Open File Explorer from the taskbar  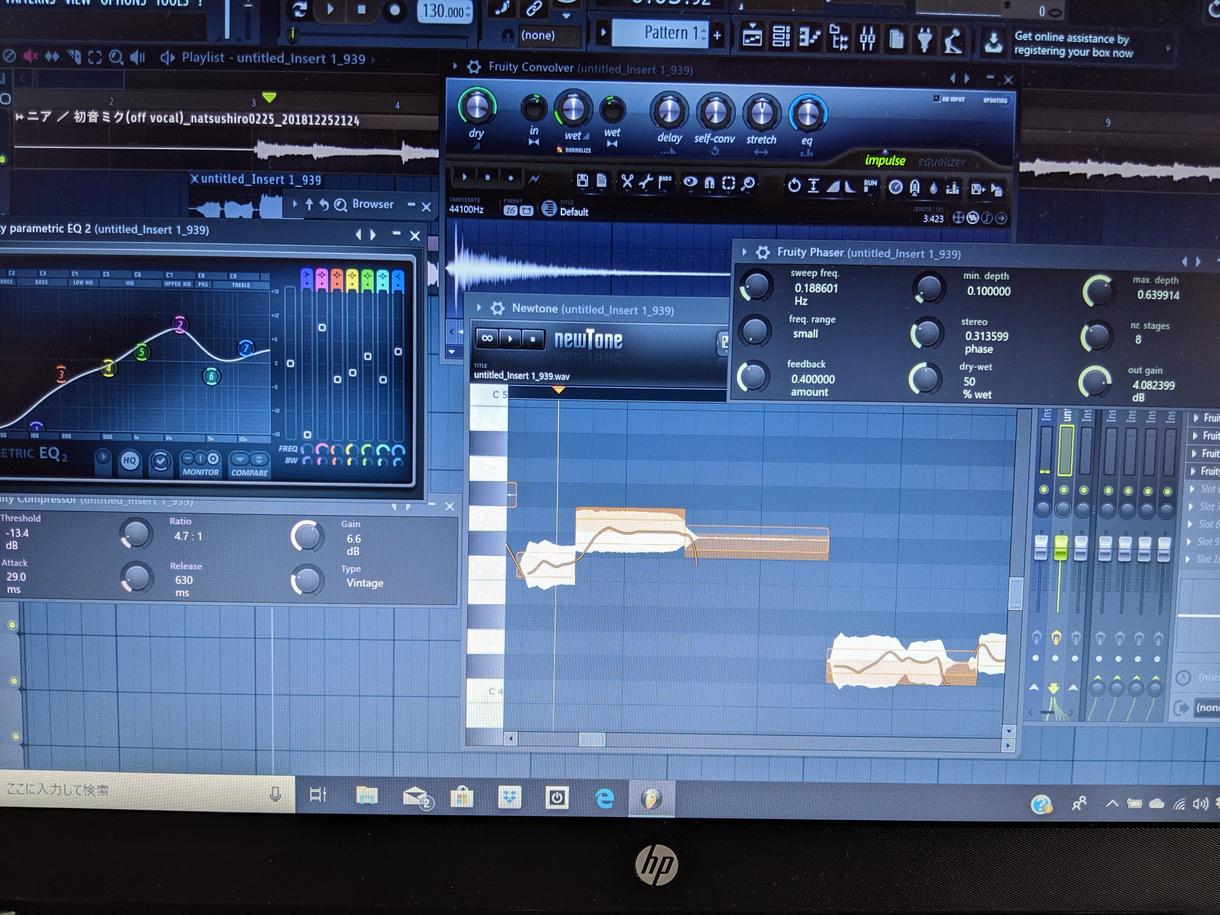tap(367, 796)
